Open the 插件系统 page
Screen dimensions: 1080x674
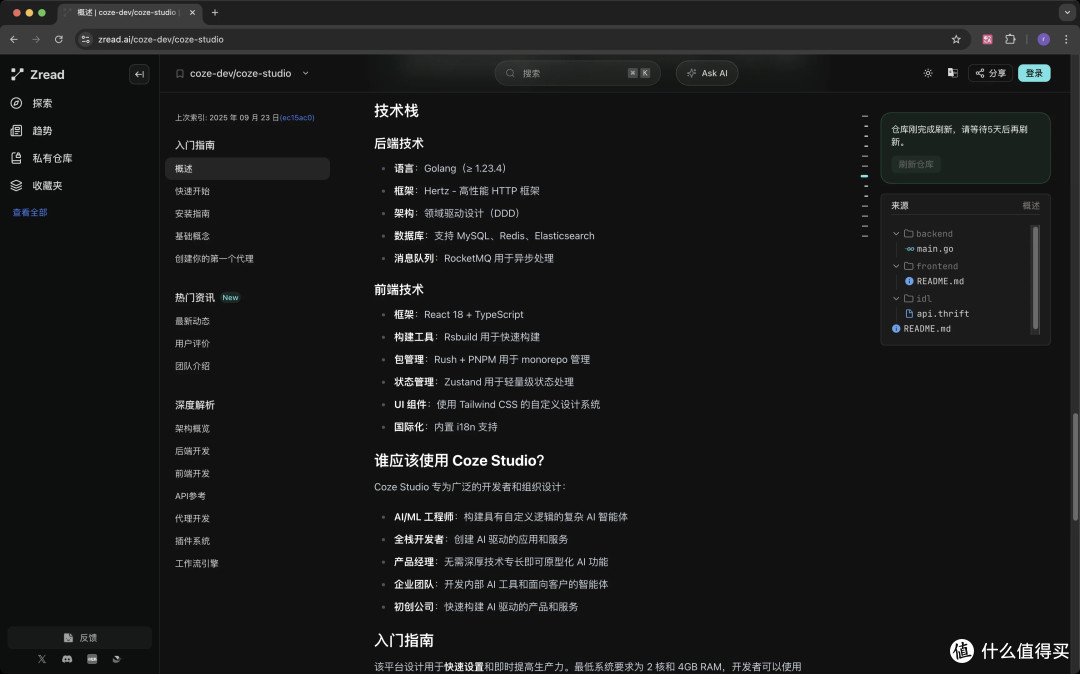tap(192, 541)
